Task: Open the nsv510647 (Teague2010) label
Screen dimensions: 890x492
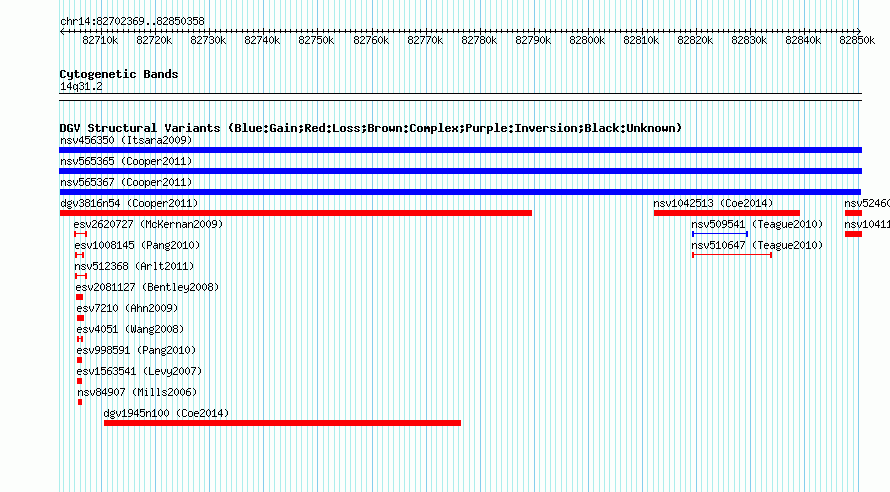Action: (x=757, y=245)
